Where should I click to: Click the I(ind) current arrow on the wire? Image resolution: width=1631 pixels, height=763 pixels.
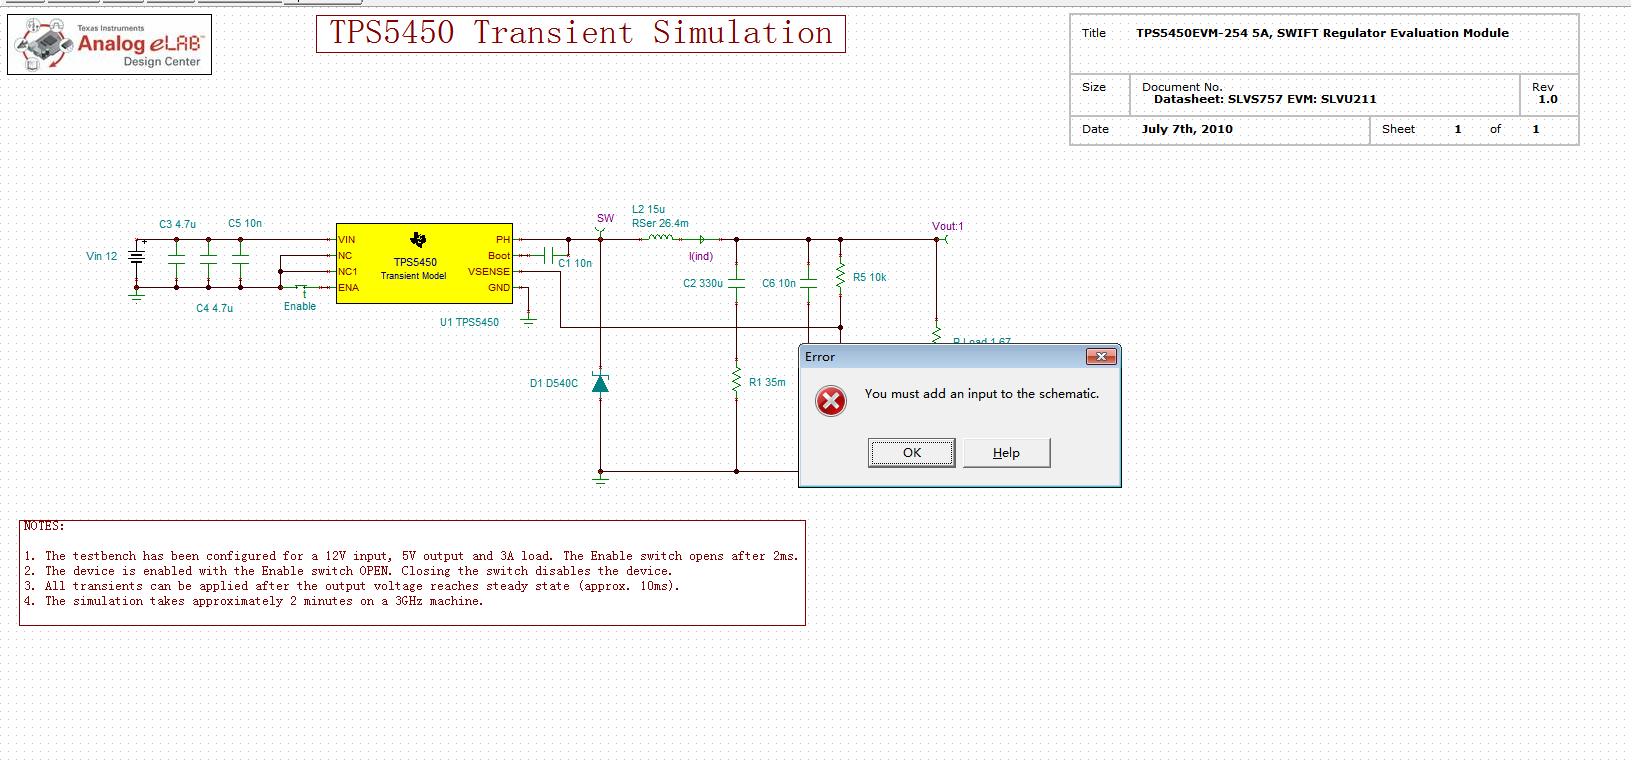point(702,239)
